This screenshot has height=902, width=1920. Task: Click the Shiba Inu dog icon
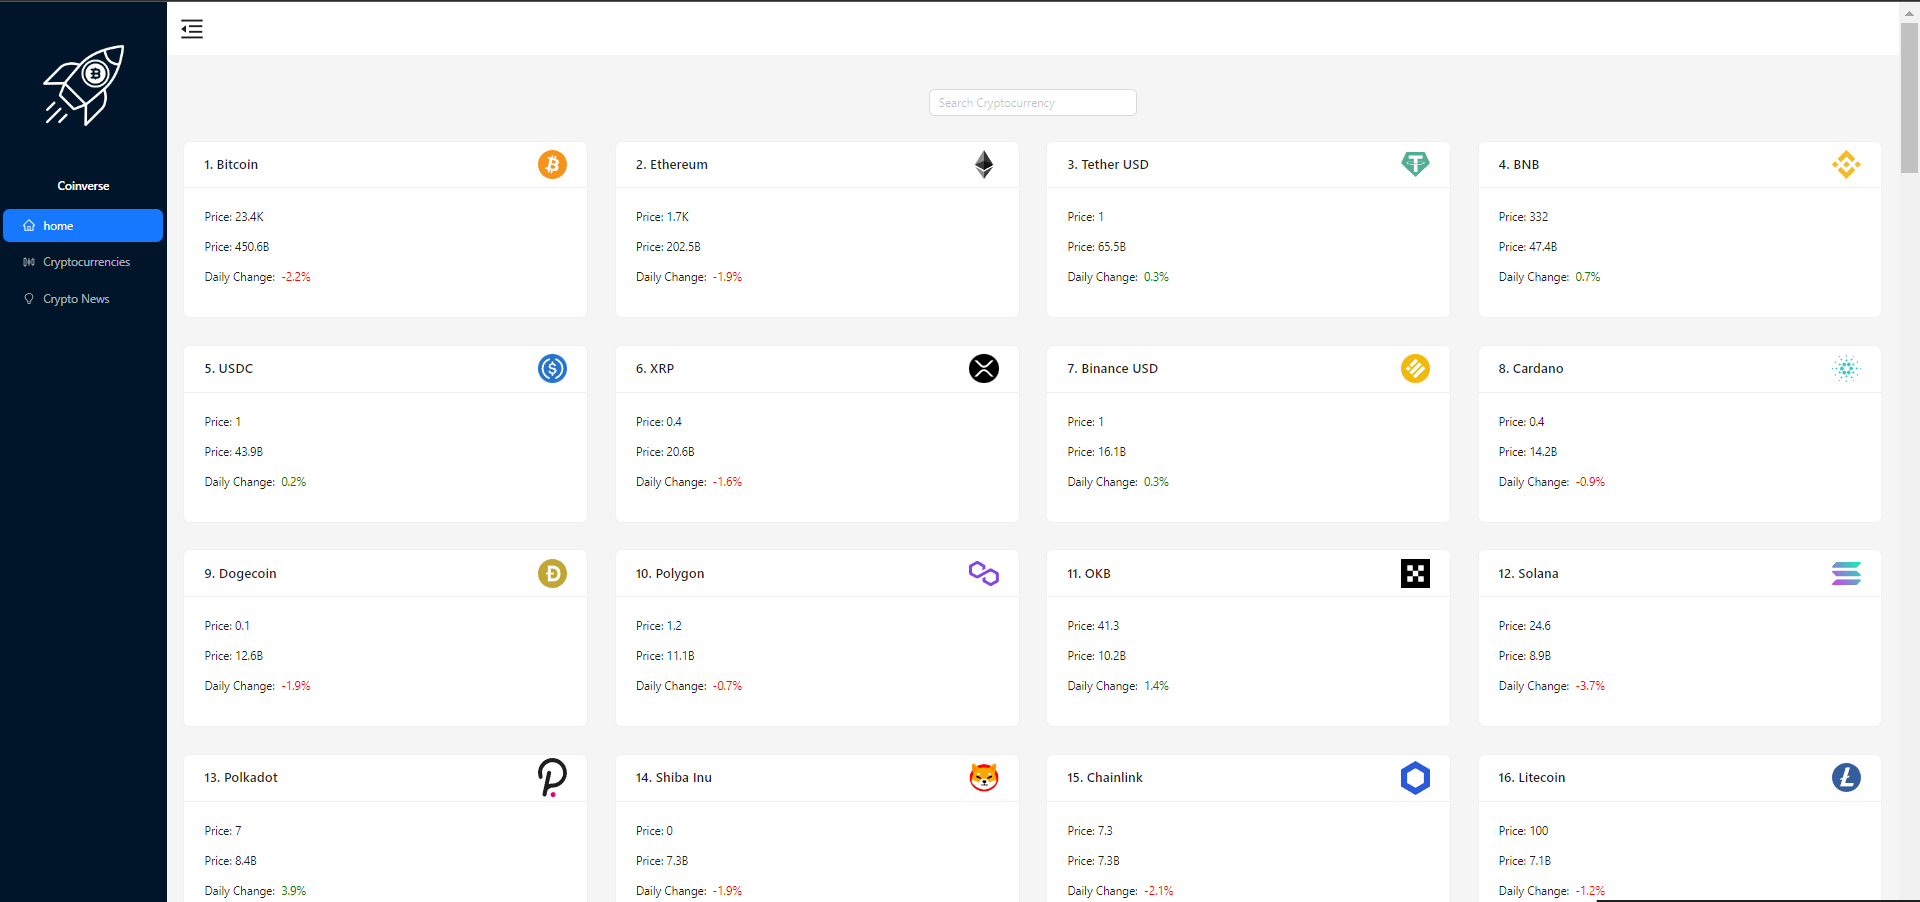984,778
